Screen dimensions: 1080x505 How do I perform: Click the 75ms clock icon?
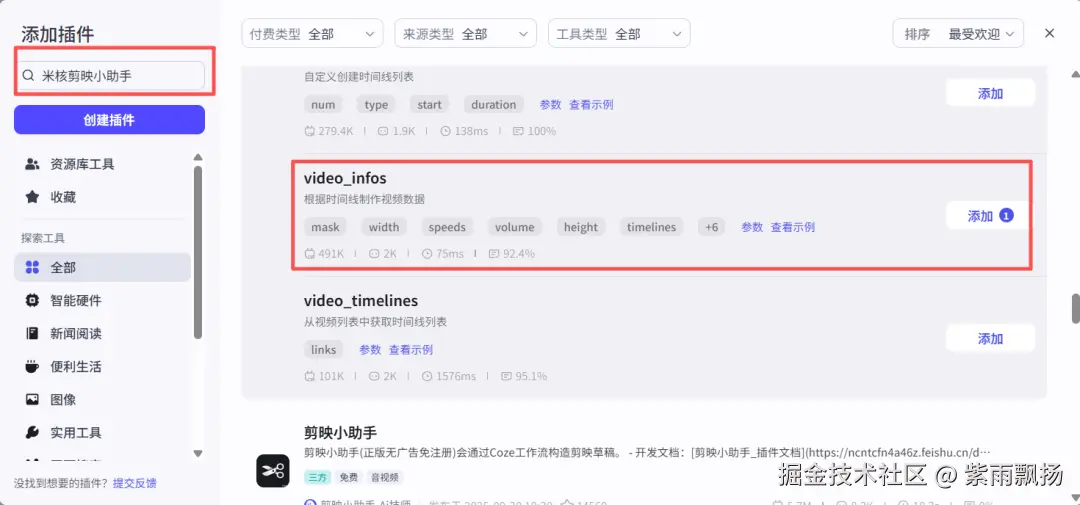[426, 254]
